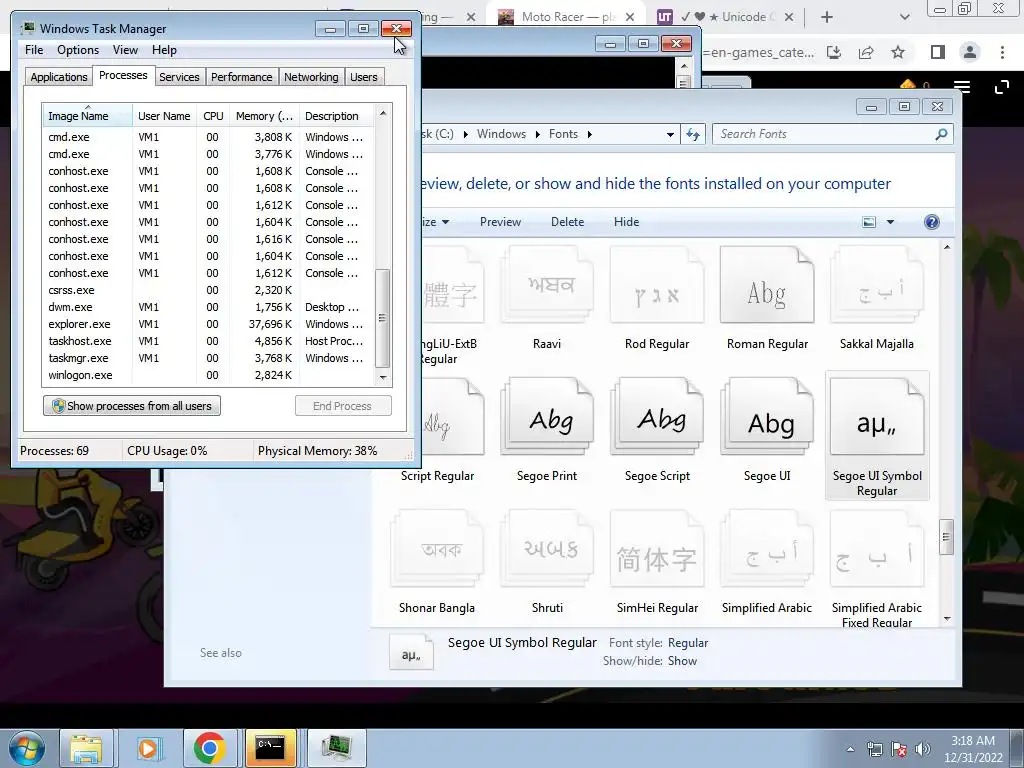Open the change view dropdown in Fonts

point(890,222)
